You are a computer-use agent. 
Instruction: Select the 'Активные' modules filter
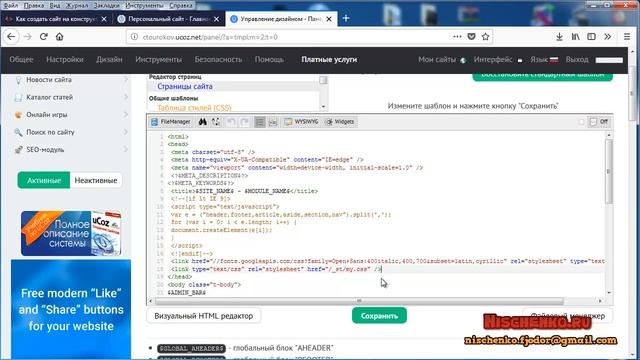[x=44, y=180]
